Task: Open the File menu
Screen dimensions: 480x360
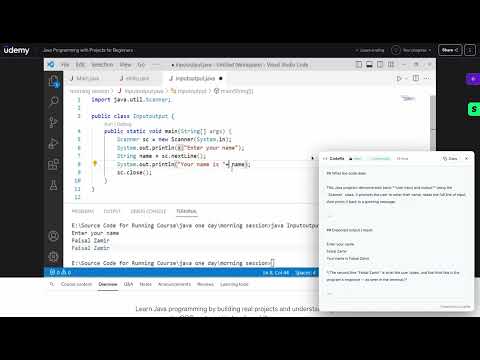Action: pos(65,65)
